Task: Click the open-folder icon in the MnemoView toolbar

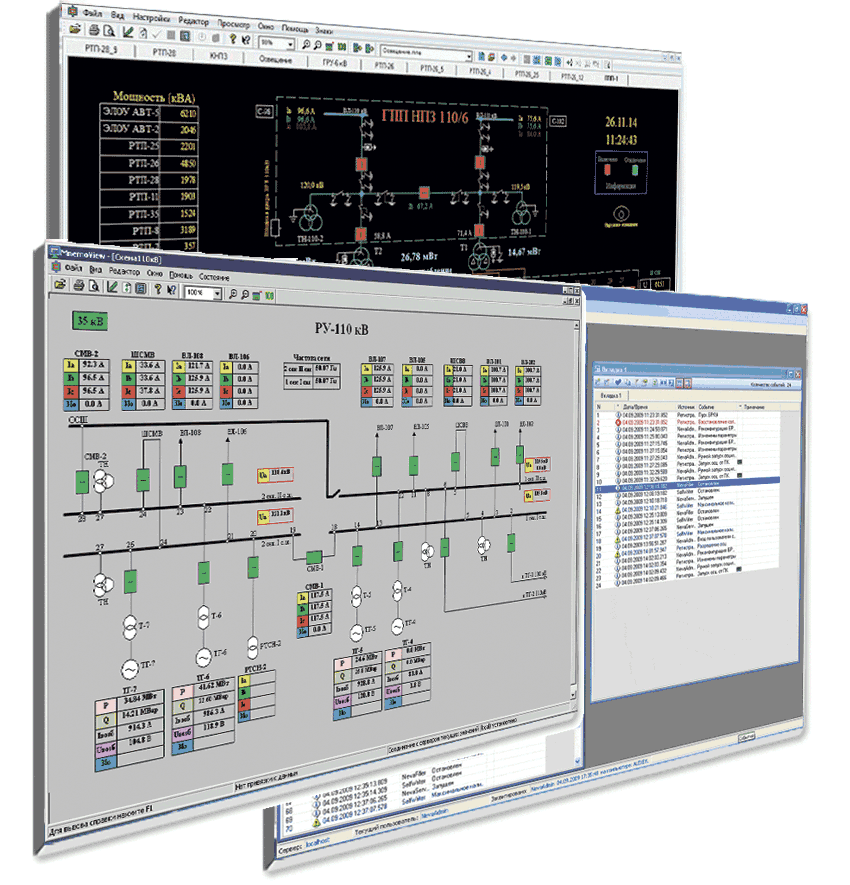Action: point(59,284)
